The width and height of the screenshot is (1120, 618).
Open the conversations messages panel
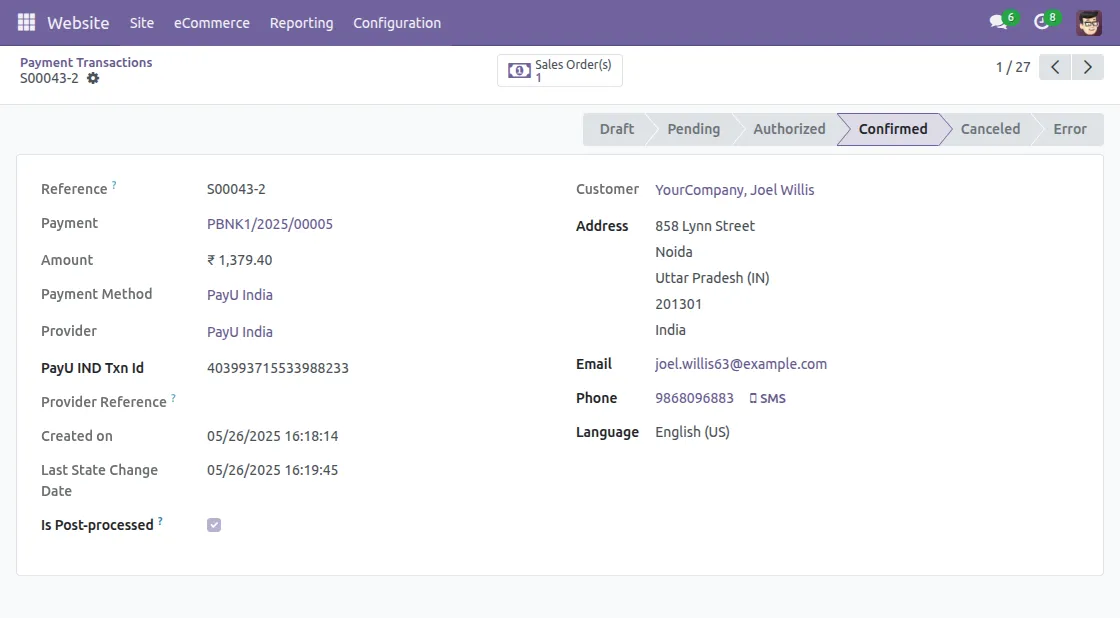[x=996, y=22]
